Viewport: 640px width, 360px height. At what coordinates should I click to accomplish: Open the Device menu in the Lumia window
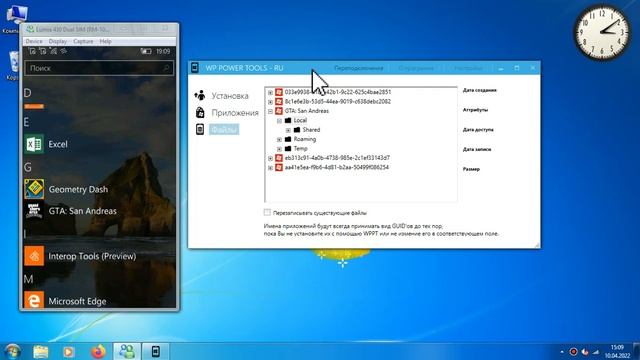point(33,42)
